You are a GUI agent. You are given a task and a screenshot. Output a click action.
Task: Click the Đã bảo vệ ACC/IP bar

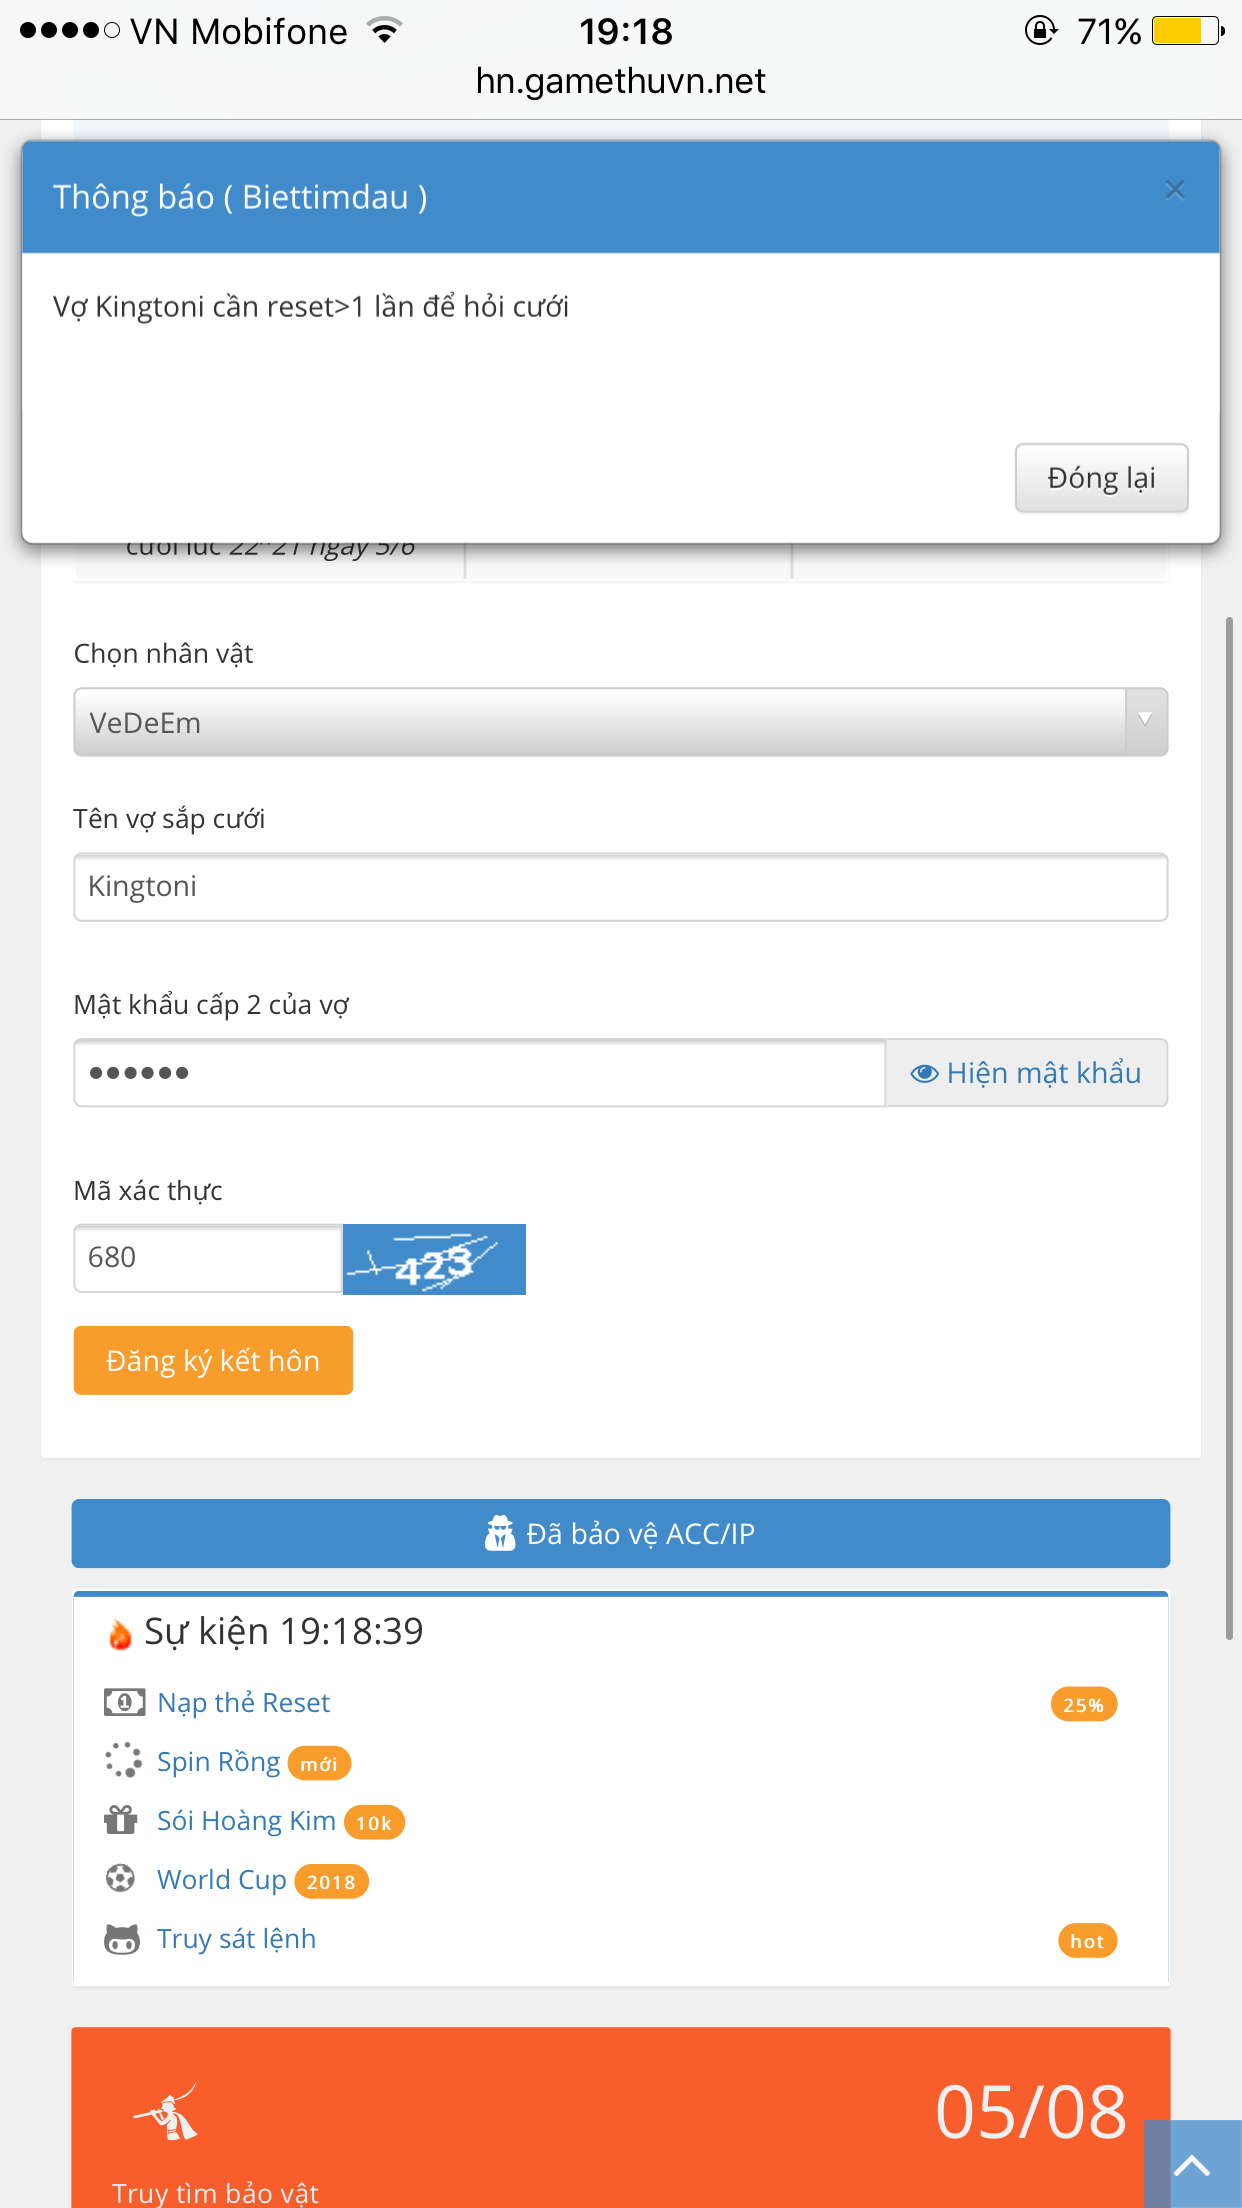point(620,1533)
